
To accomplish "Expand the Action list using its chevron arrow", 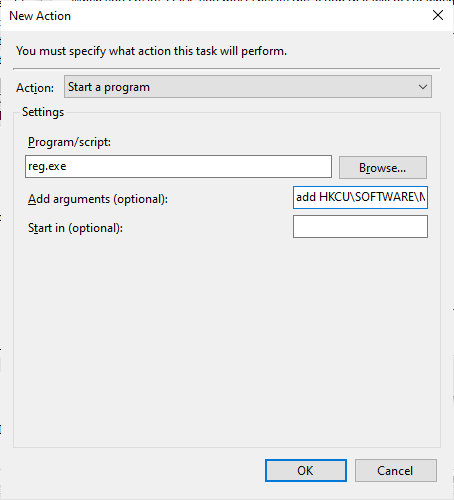I will [x=423, y=87].
